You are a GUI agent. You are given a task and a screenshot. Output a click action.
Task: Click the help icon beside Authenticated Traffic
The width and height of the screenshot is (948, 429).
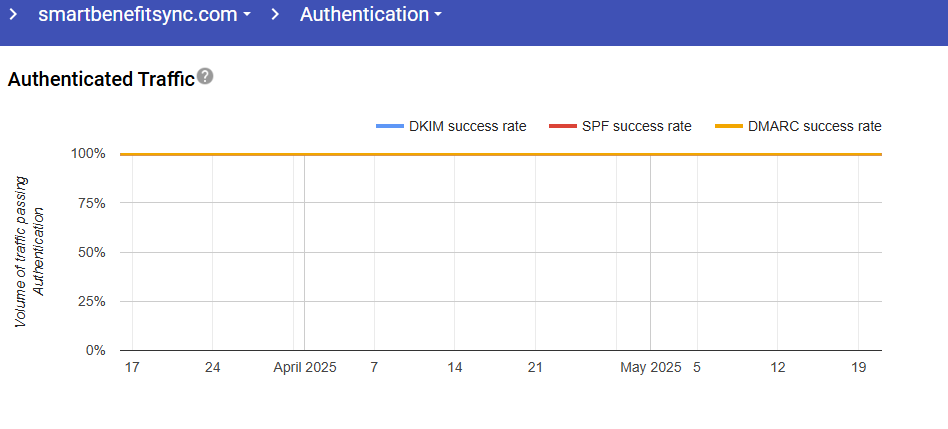pyautogui.click(x=205, y=77)
